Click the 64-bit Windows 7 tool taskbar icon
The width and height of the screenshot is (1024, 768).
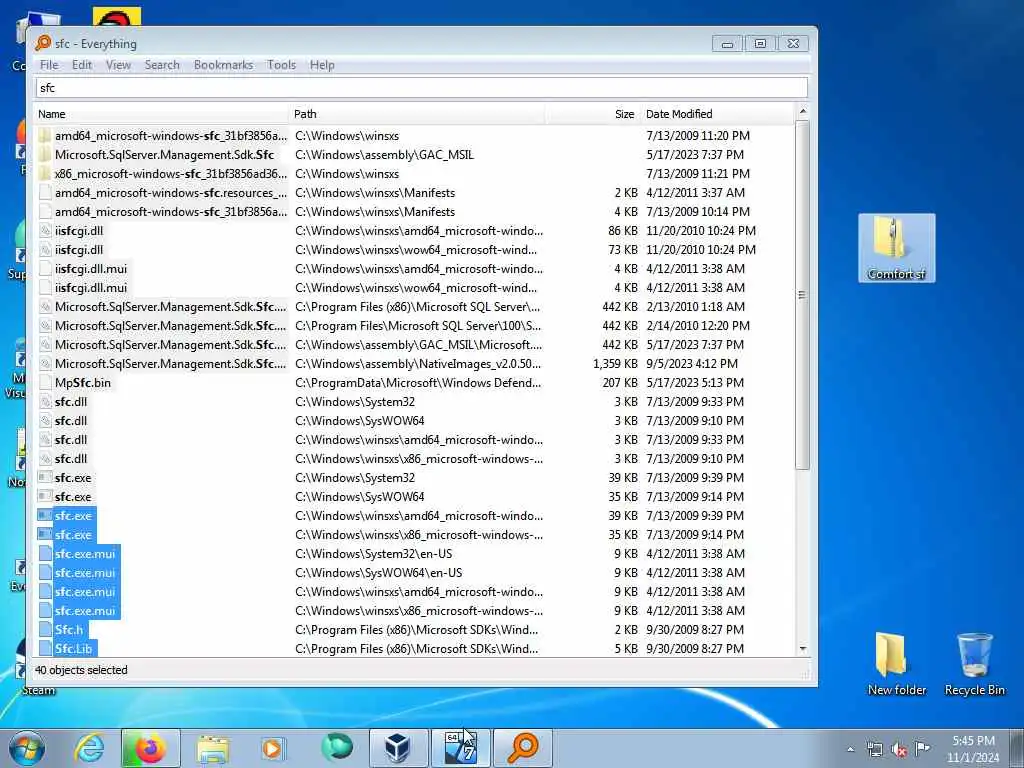pyautogui.click(x=460, y=748)
